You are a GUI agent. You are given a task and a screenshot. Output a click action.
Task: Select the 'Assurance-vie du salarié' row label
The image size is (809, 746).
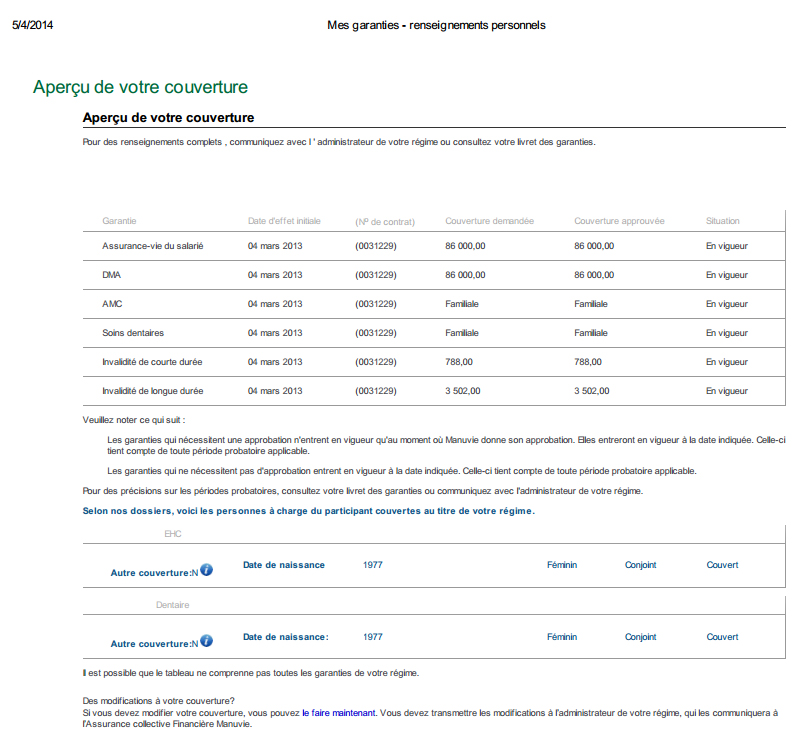coord(152,246)
